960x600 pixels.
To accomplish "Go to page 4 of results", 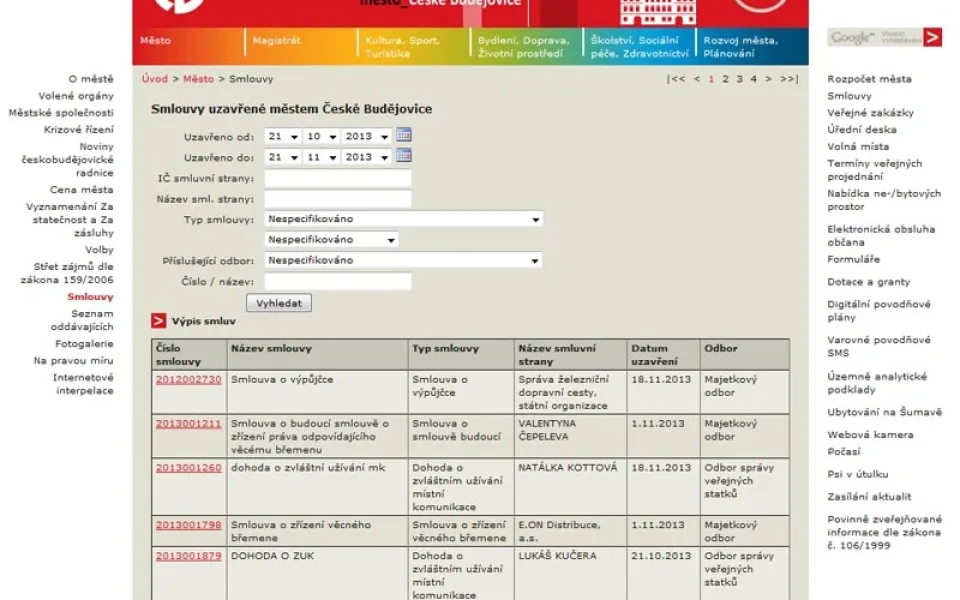I will (x=754, y=79).
